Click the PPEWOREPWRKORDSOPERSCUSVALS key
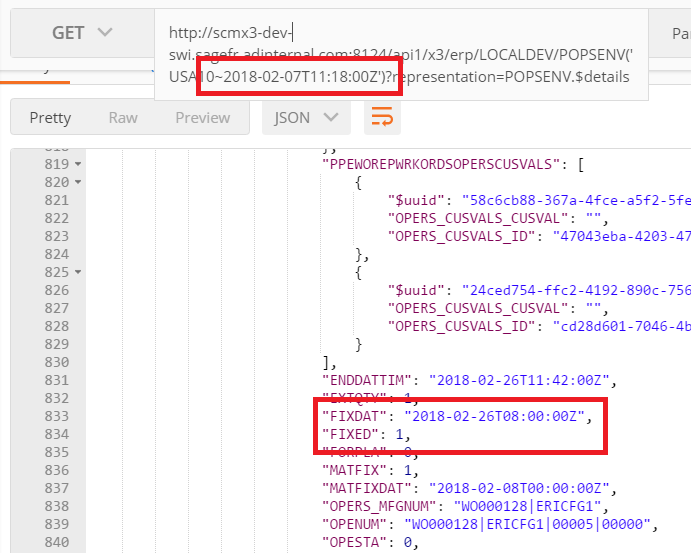Screen dimensions: 691x553 [x=441, y=164]
